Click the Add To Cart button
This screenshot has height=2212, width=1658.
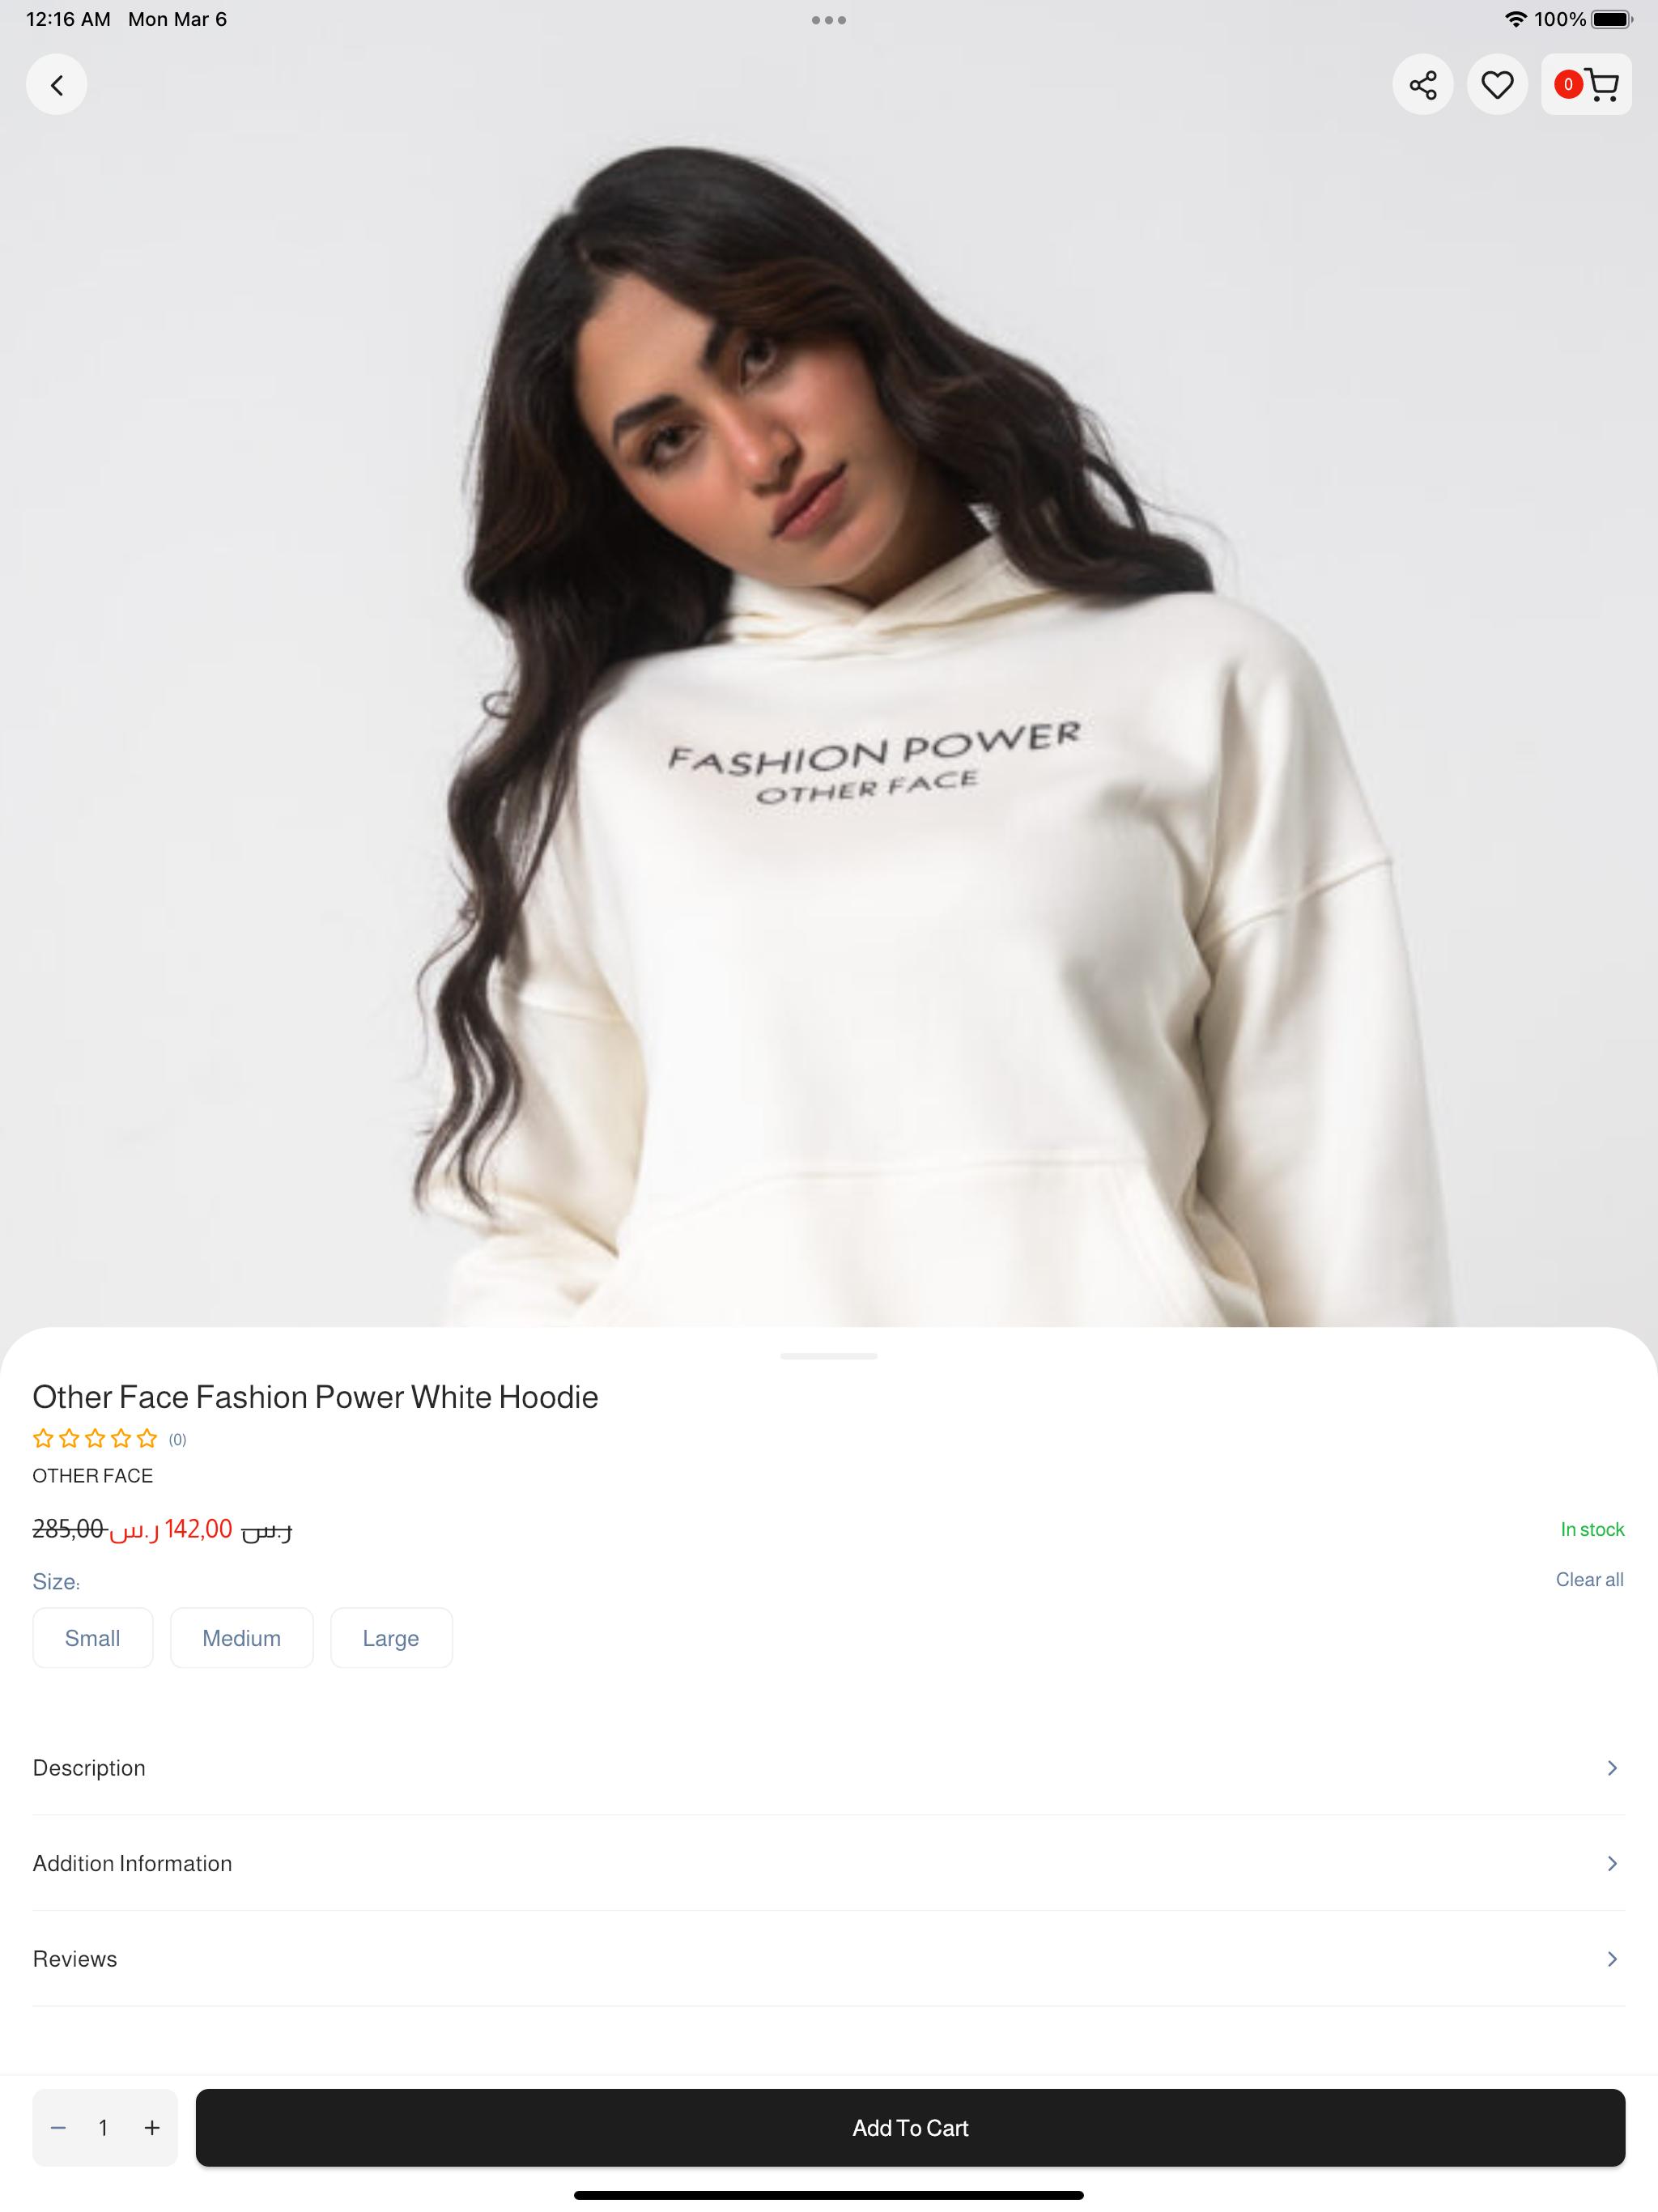[910, 2128]
